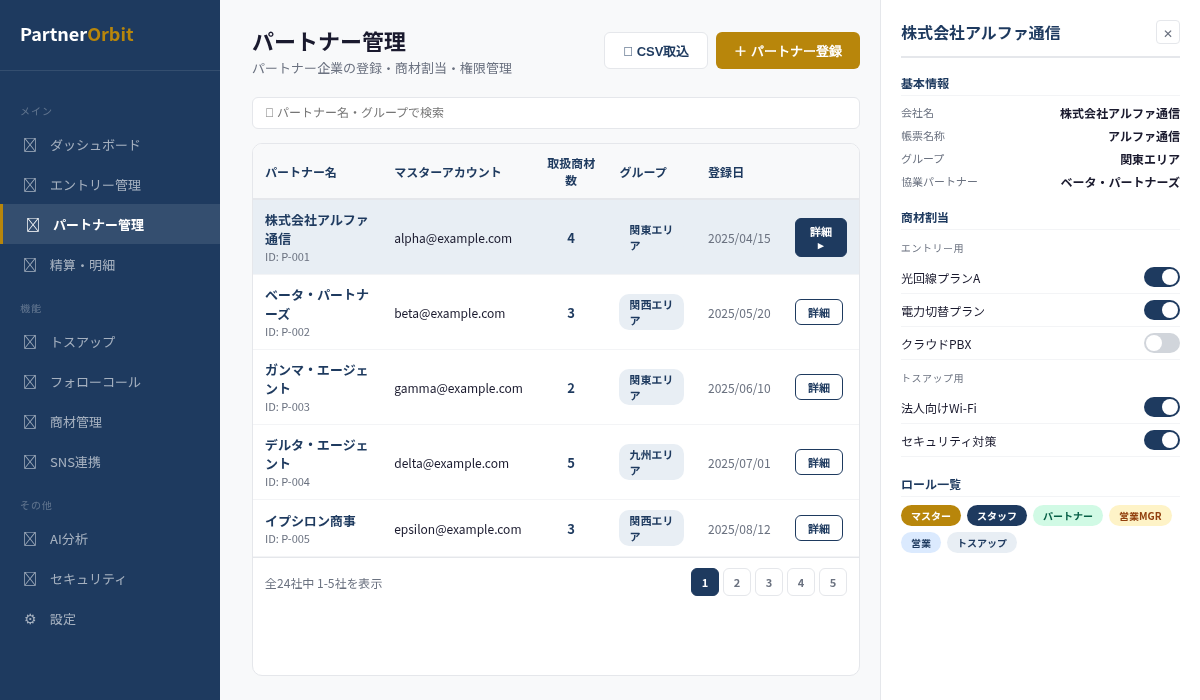Screen dimensions: 1200x700
Task: Collapse details for 株式会社アルファ通信 row
Action: pyautogui.click(x=820, y=237)
